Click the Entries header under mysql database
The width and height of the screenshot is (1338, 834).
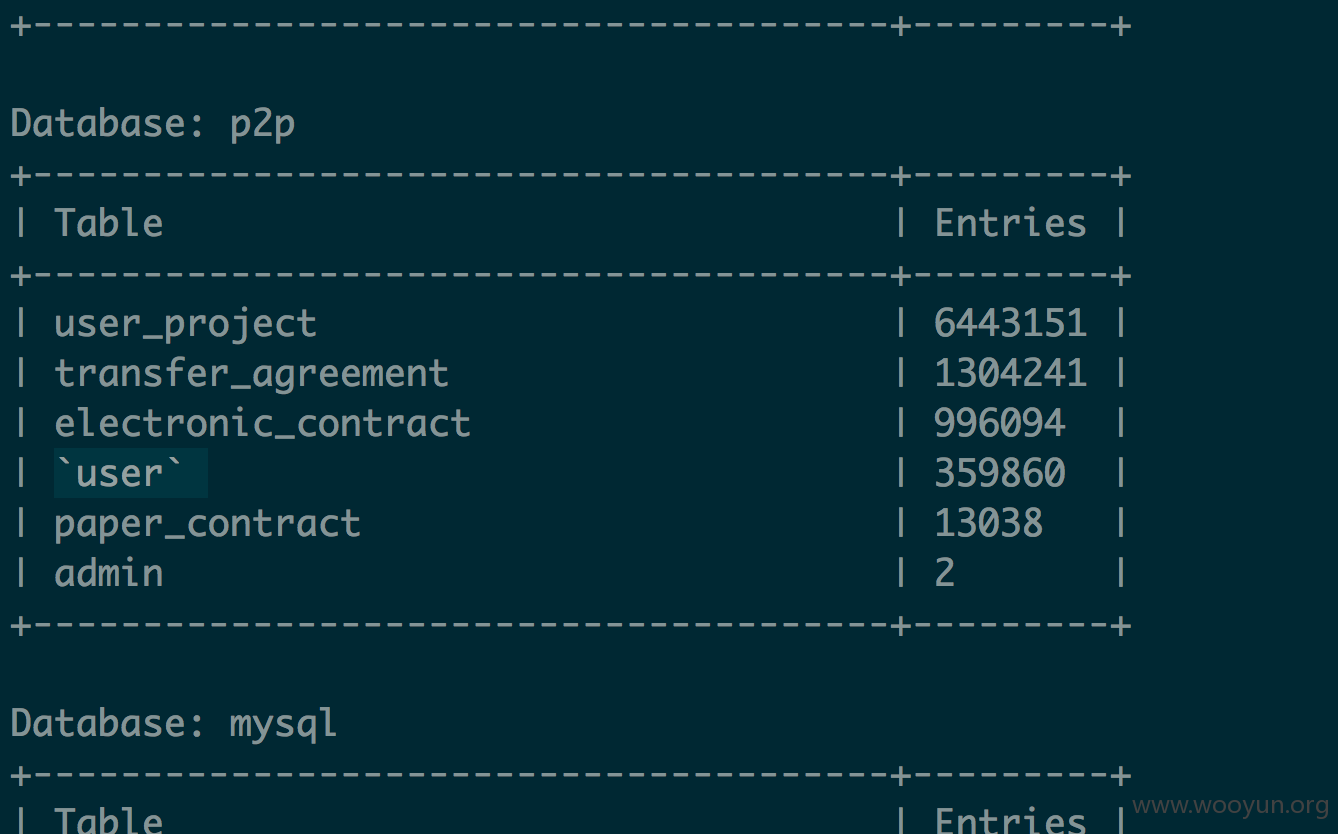click(x=1010, y=820)
